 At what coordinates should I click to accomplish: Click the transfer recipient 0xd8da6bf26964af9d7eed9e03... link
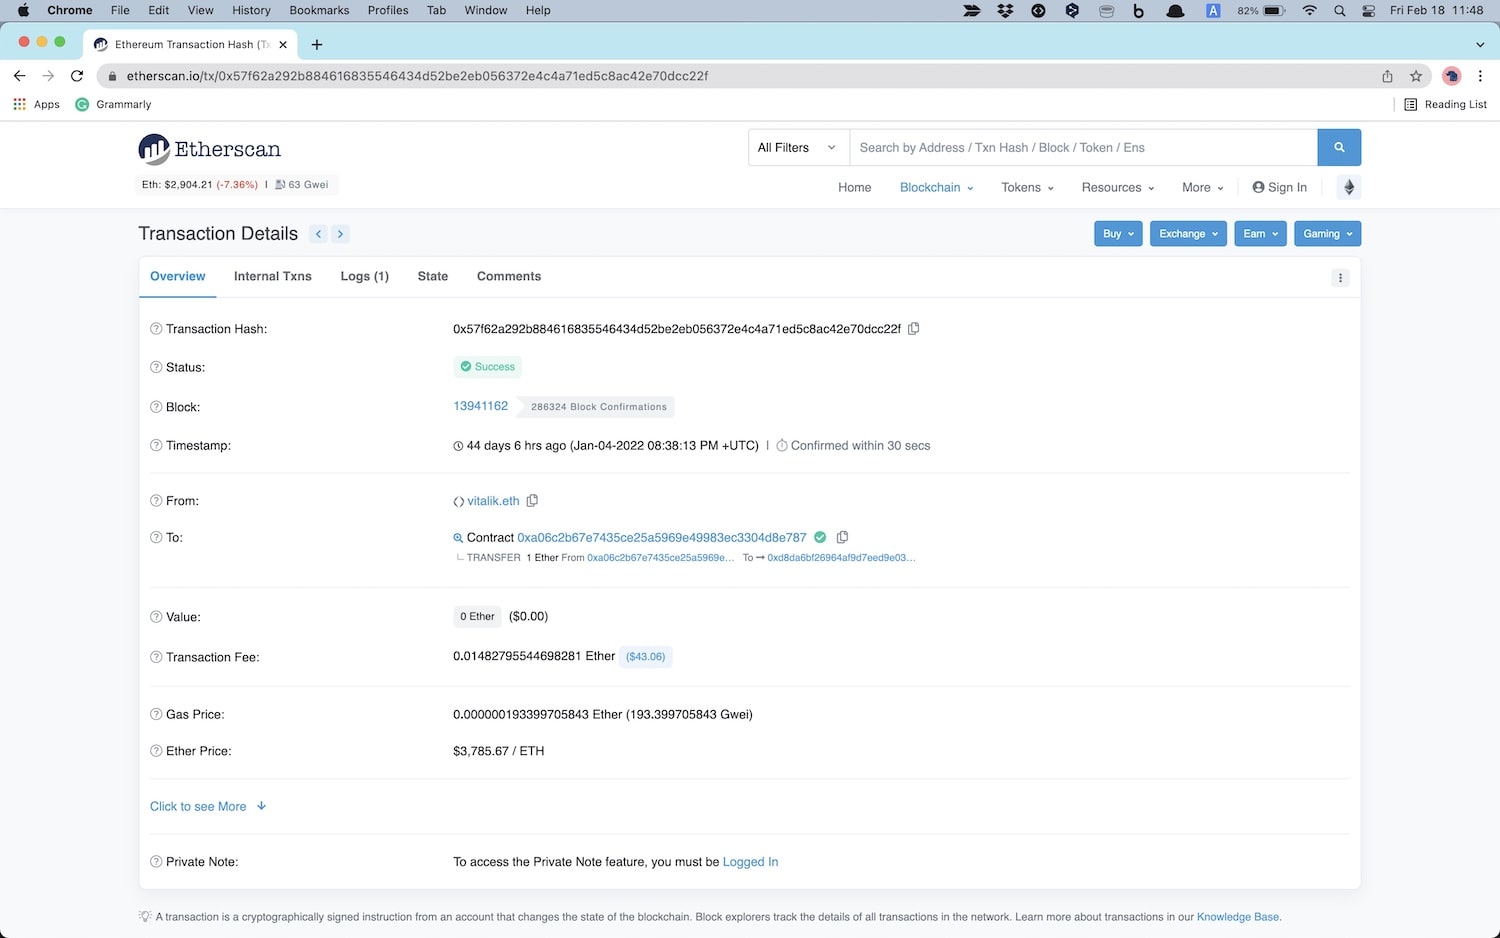pyautogui.click(x=841, y=558)
